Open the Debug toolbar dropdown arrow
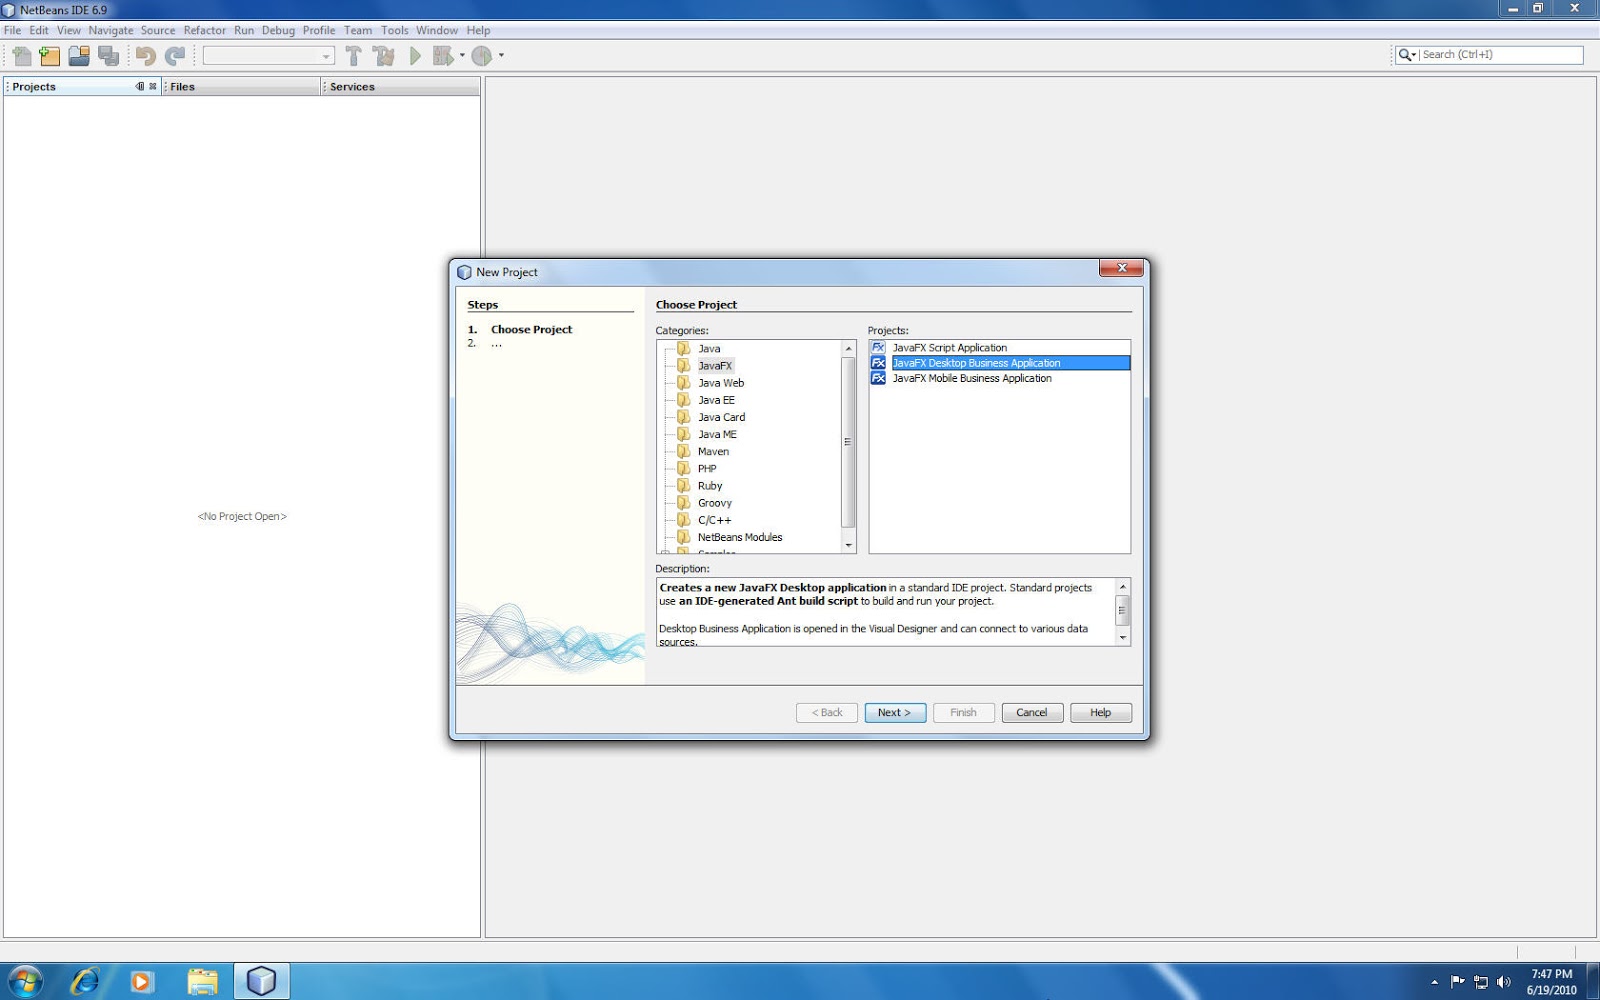 (462, 56)
